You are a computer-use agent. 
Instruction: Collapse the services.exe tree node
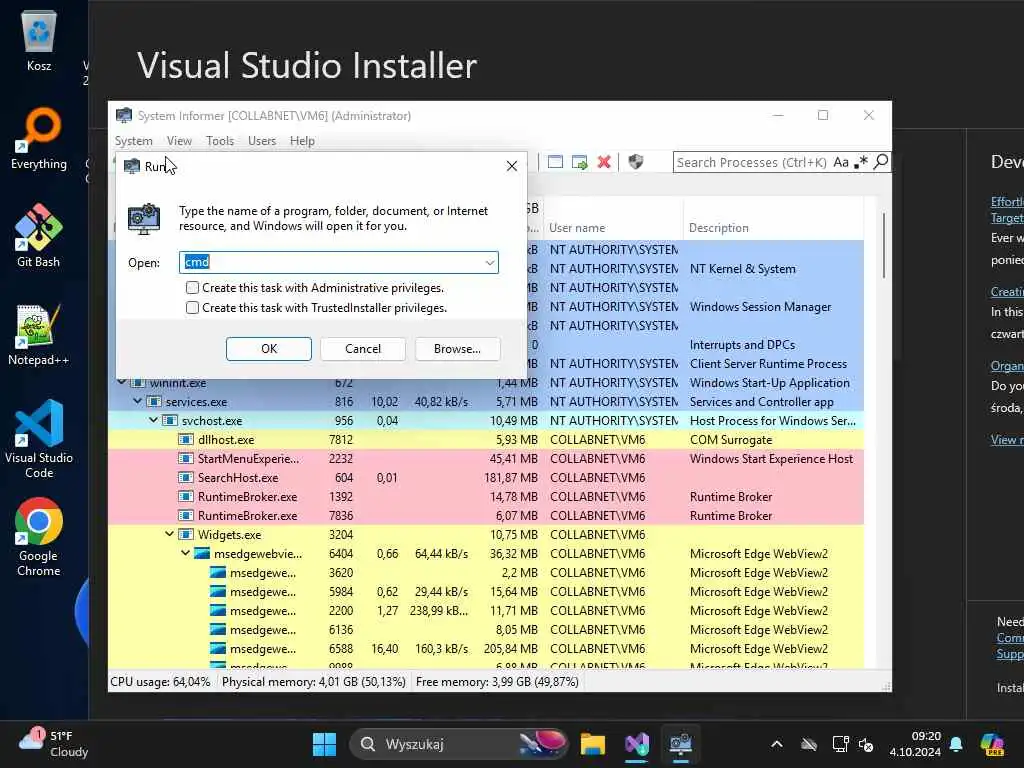coord(138,401)
